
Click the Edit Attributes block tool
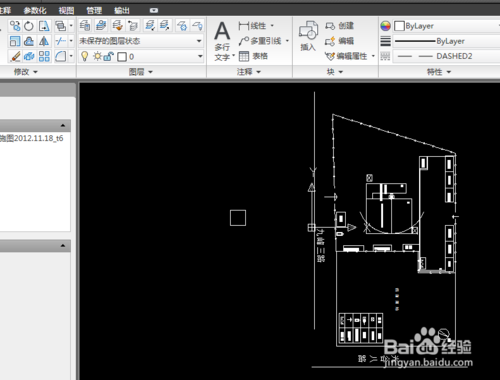[349, 56]
